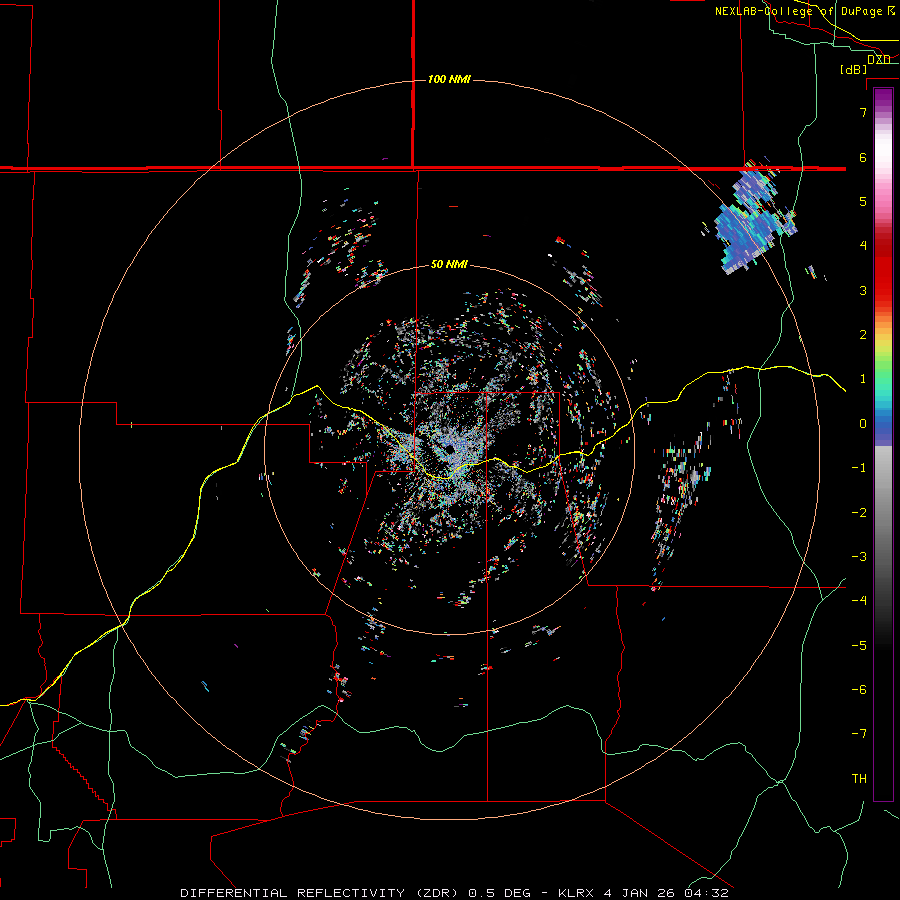Click the 6 dB scale tick label
Viewport: 900px width, 900px height.
point(863,157)
